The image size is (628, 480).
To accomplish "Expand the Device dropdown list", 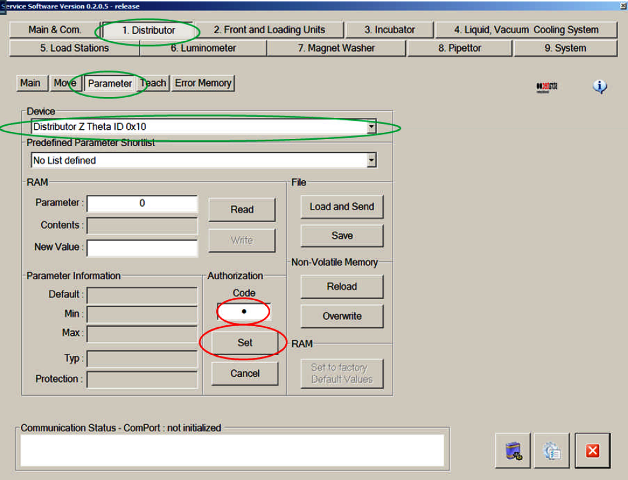I will point(371,127).
